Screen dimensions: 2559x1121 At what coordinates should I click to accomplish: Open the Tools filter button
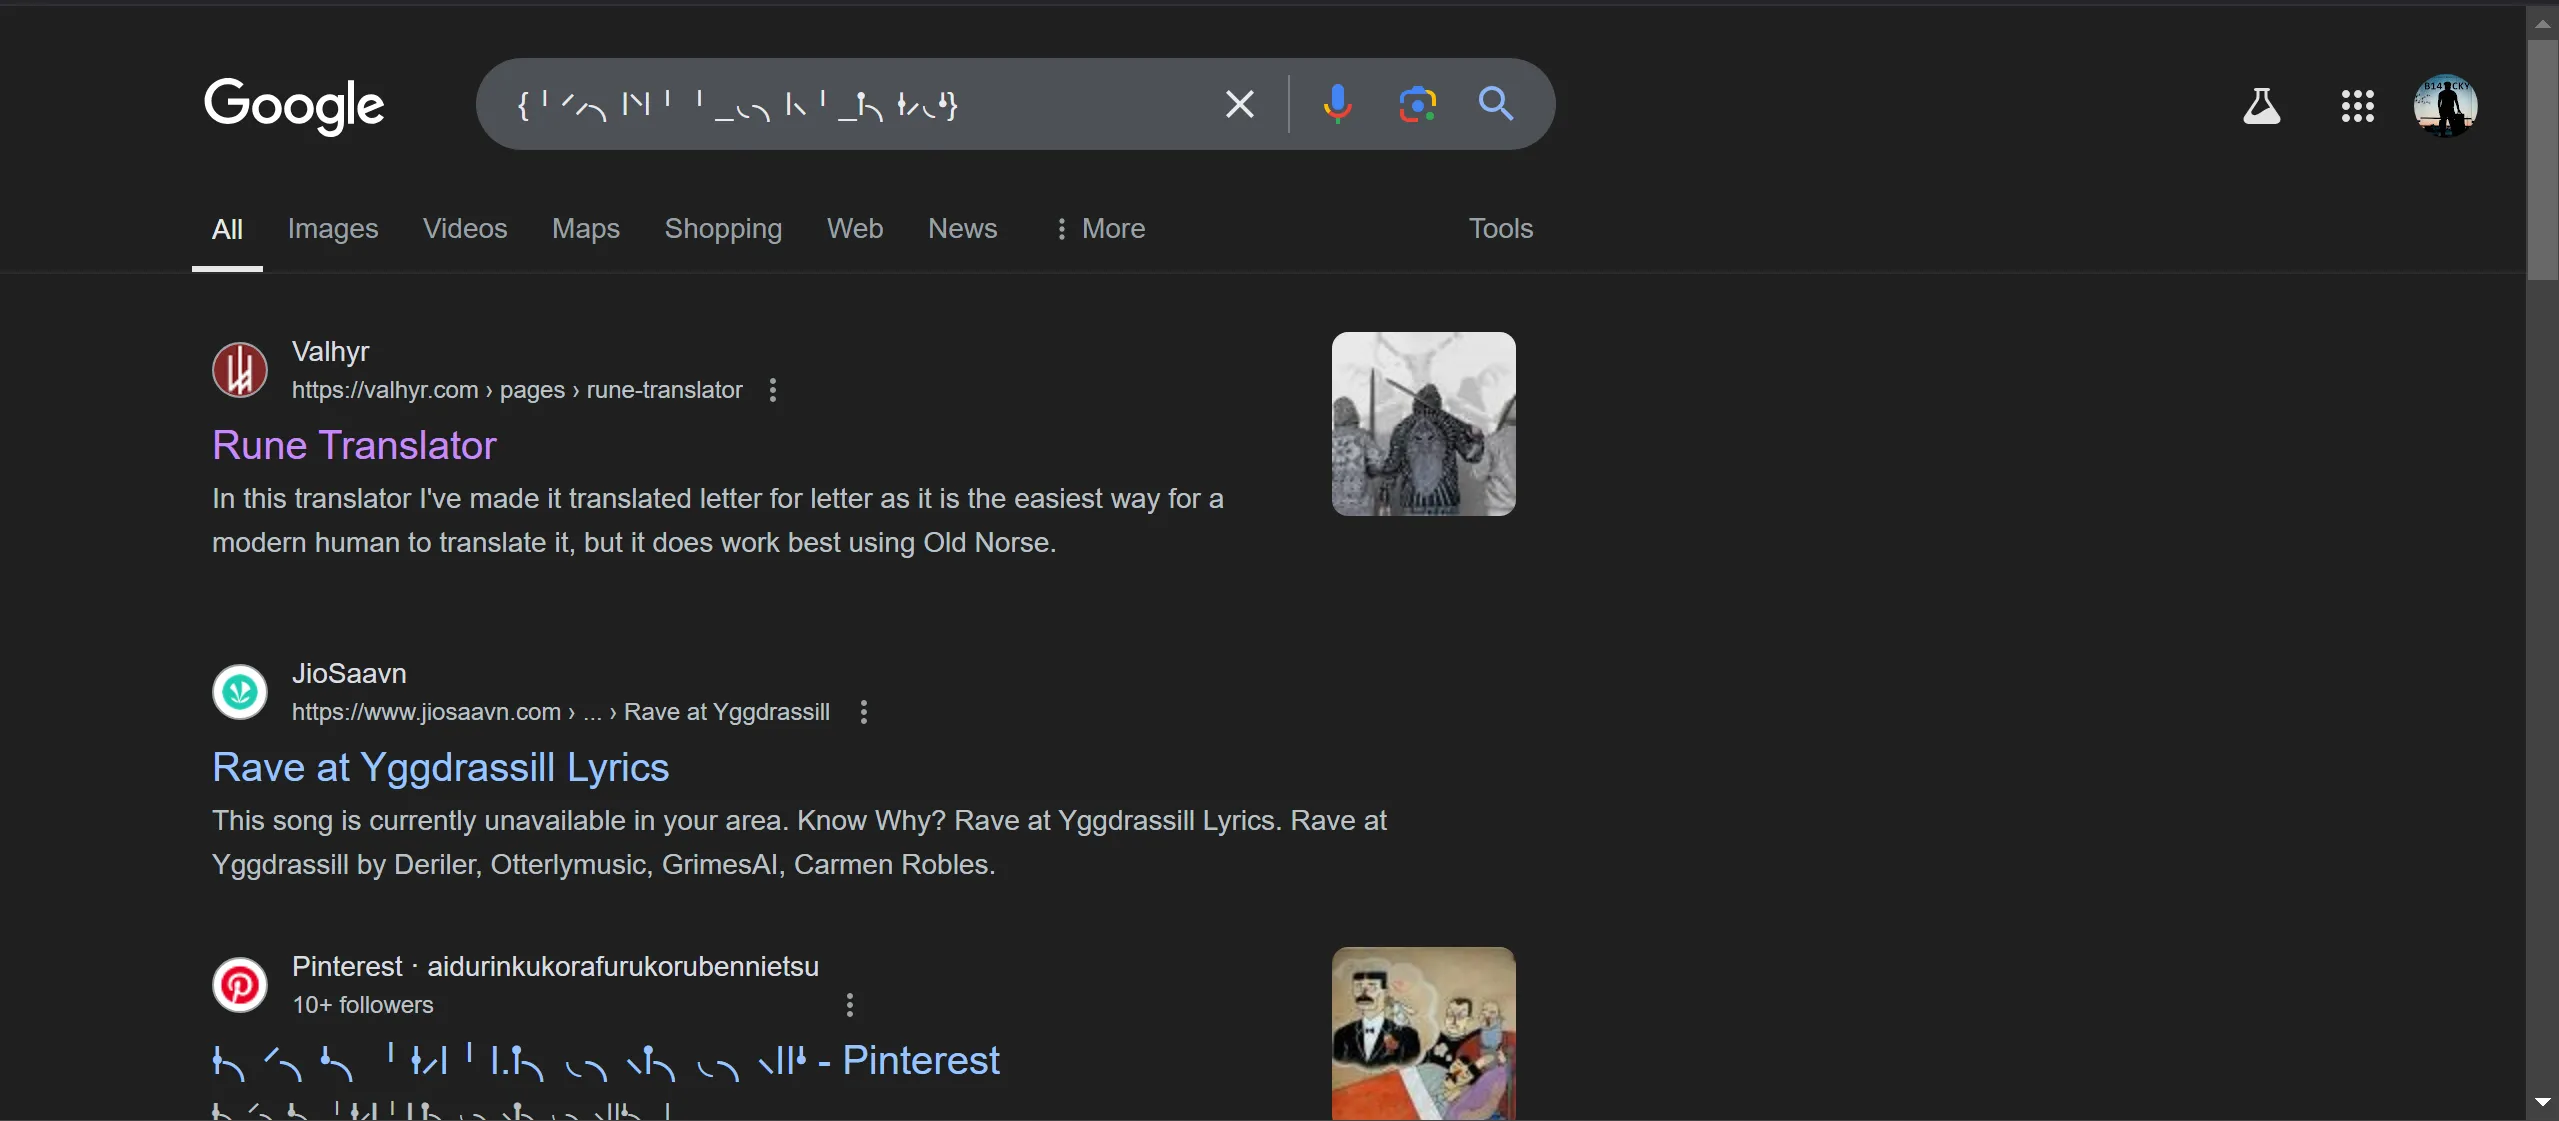[x=1500, y=229]
